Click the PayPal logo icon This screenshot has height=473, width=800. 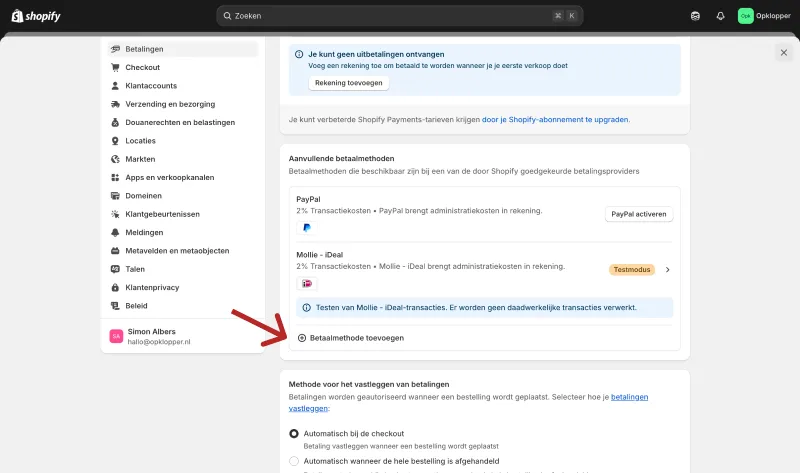point(307,228)
